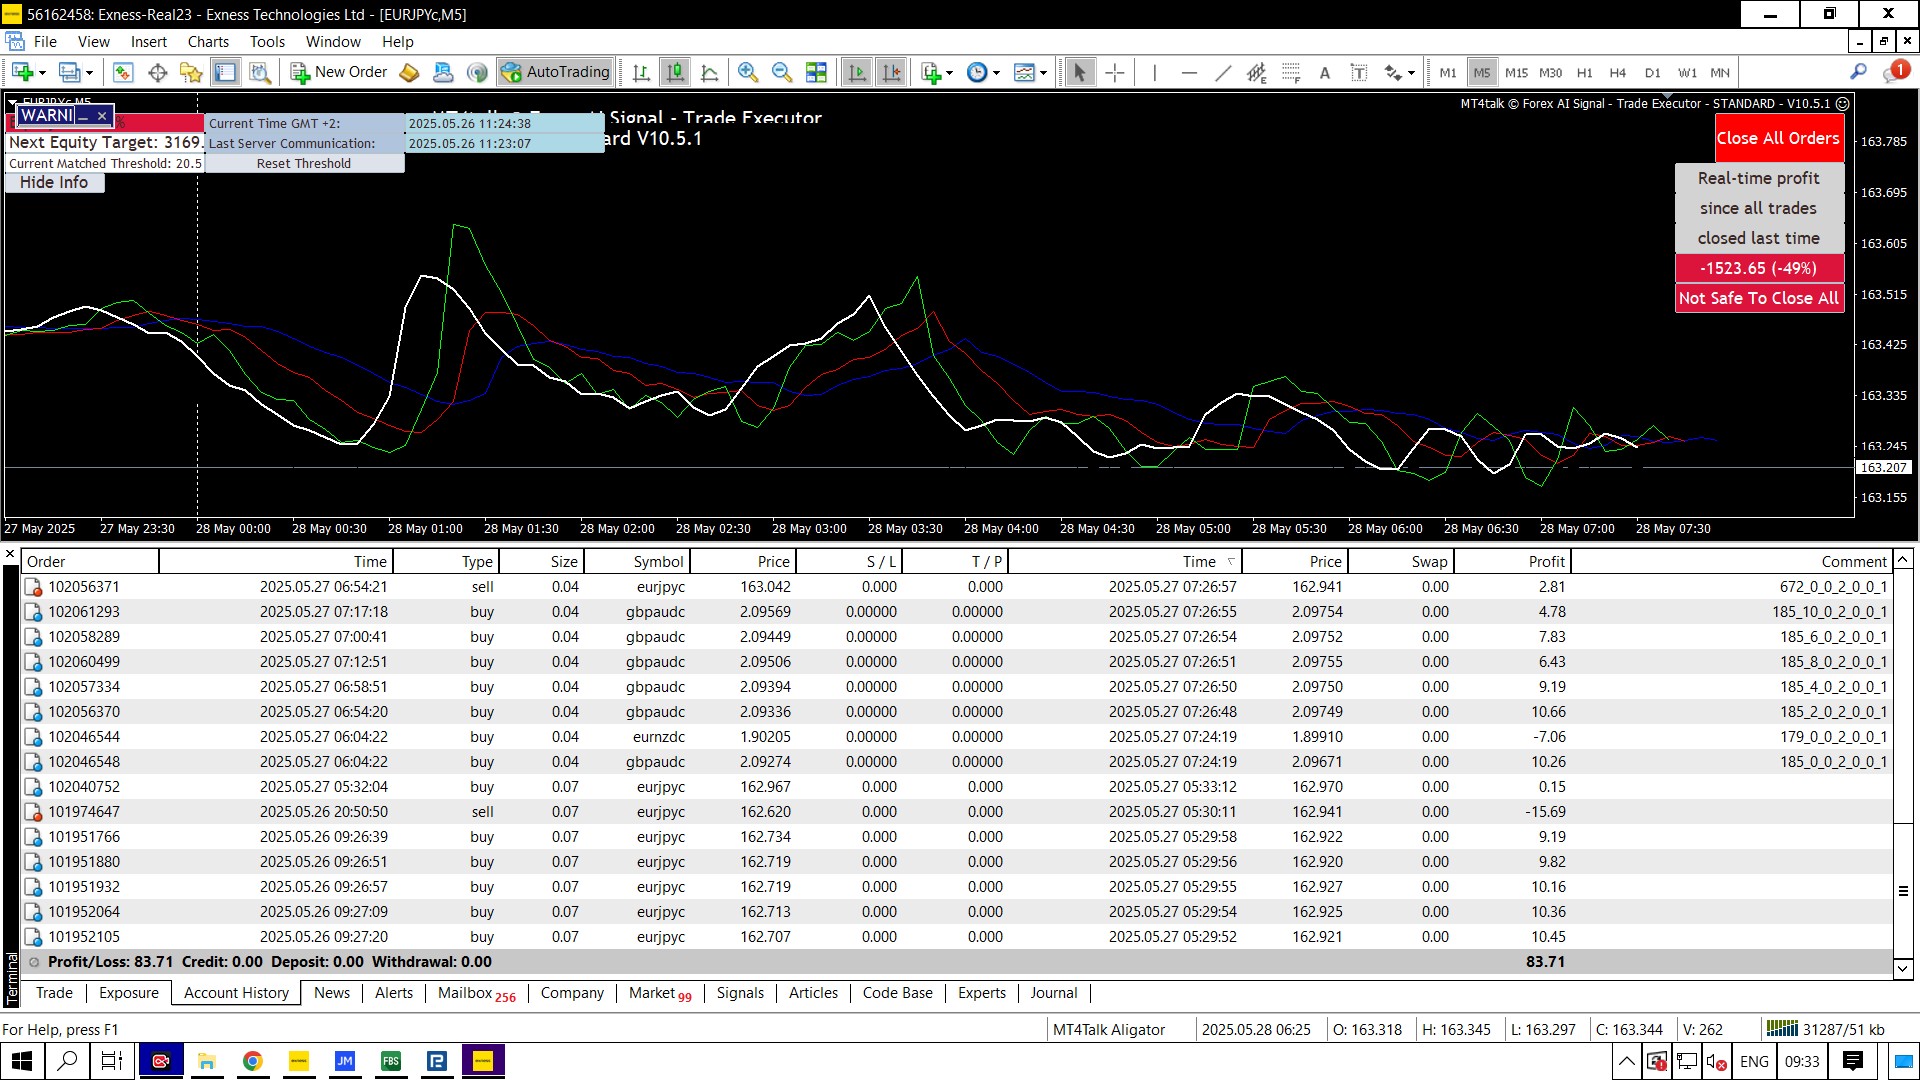Click the Zoom Out chart icon
Viewport: 1920px width, 1080px height.
(x=782, y=72)
